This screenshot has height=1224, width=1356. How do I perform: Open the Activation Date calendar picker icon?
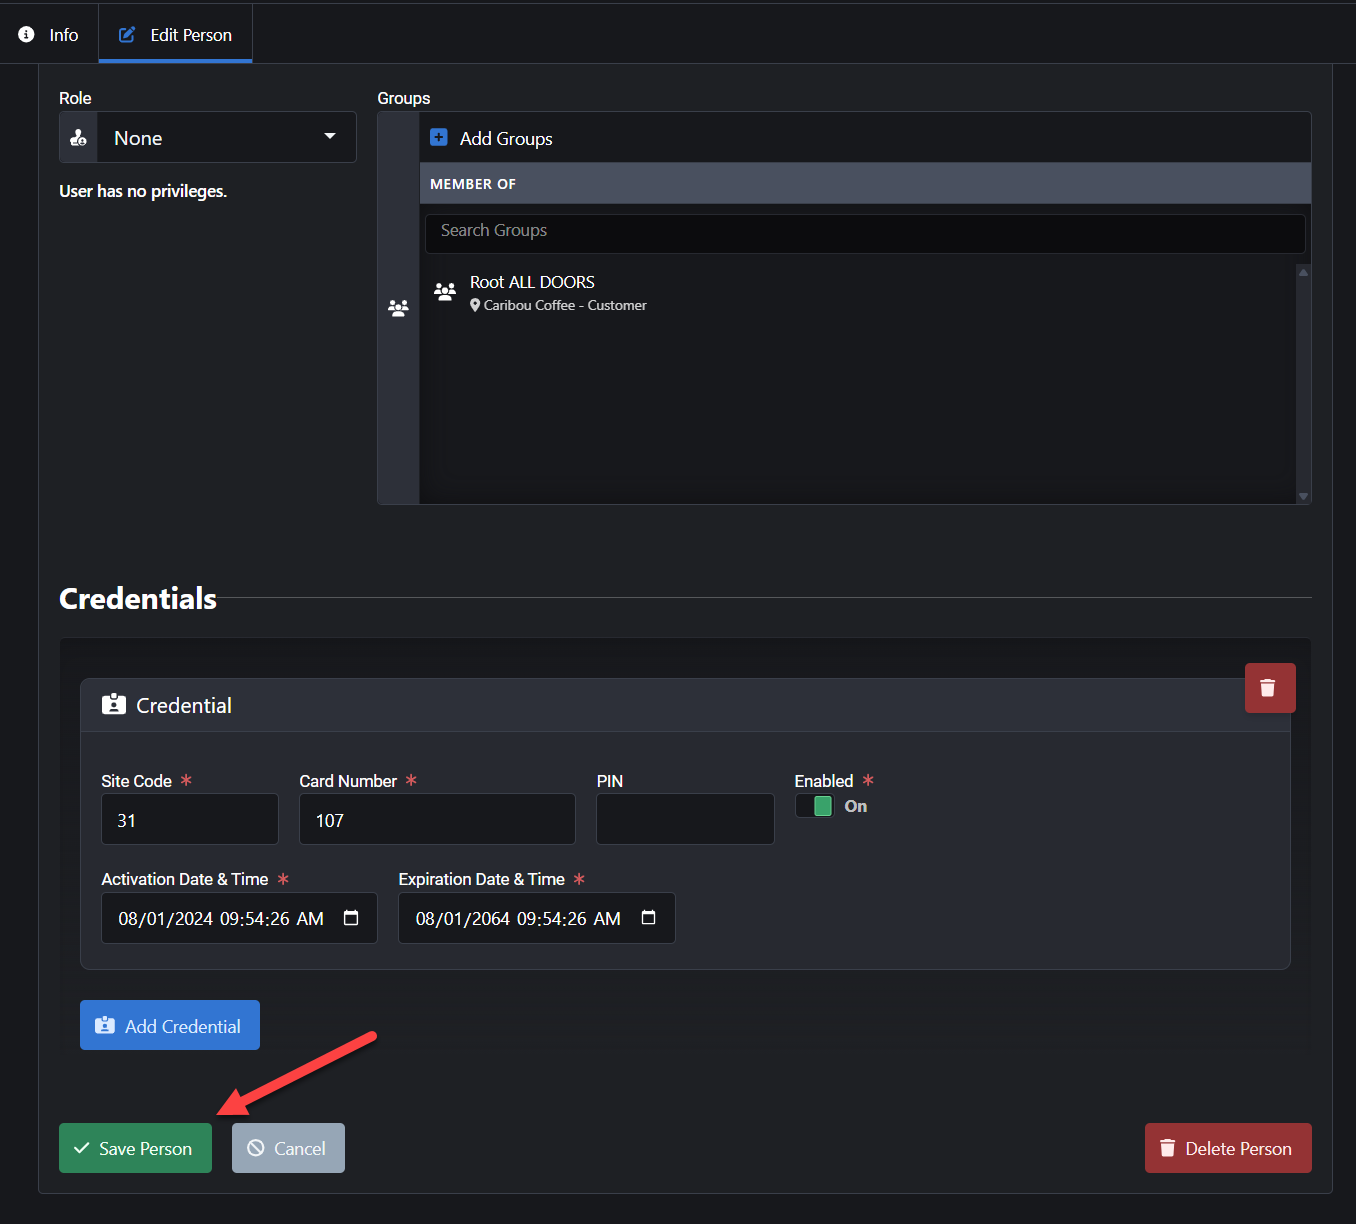point(351,918)
